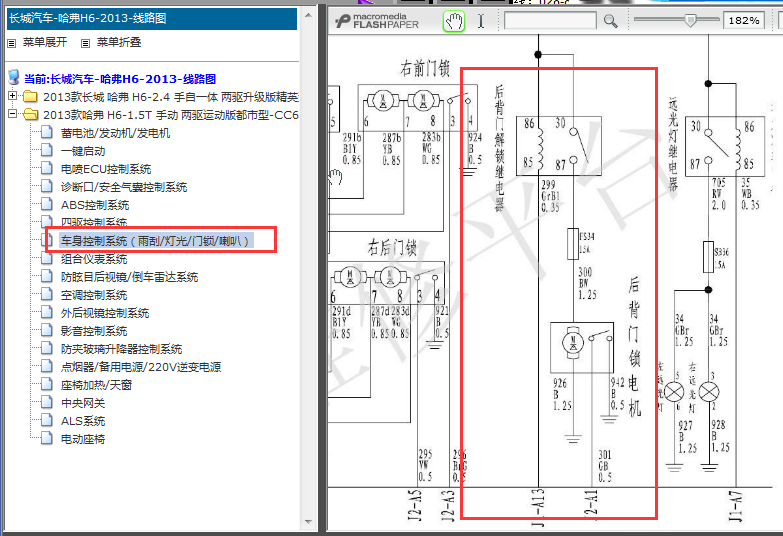The image size is (783, 536).
Task: Click the 右前门锁 label in diagram
Action: pos(425,68)
